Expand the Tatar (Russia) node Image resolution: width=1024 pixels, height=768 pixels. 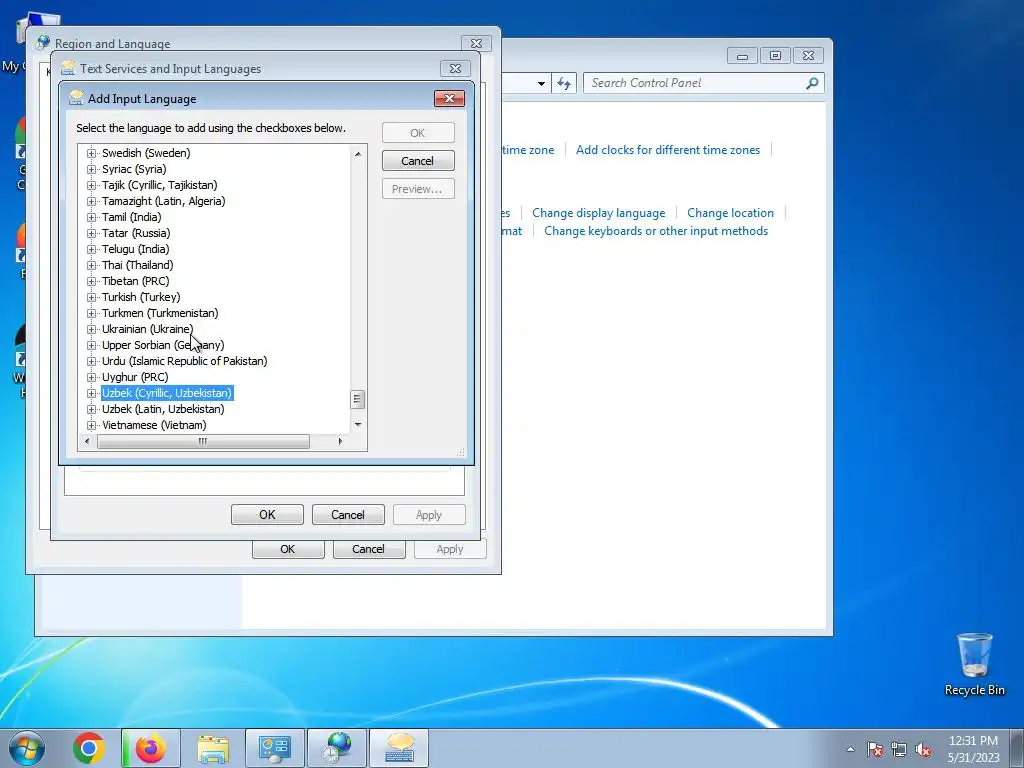91,233
